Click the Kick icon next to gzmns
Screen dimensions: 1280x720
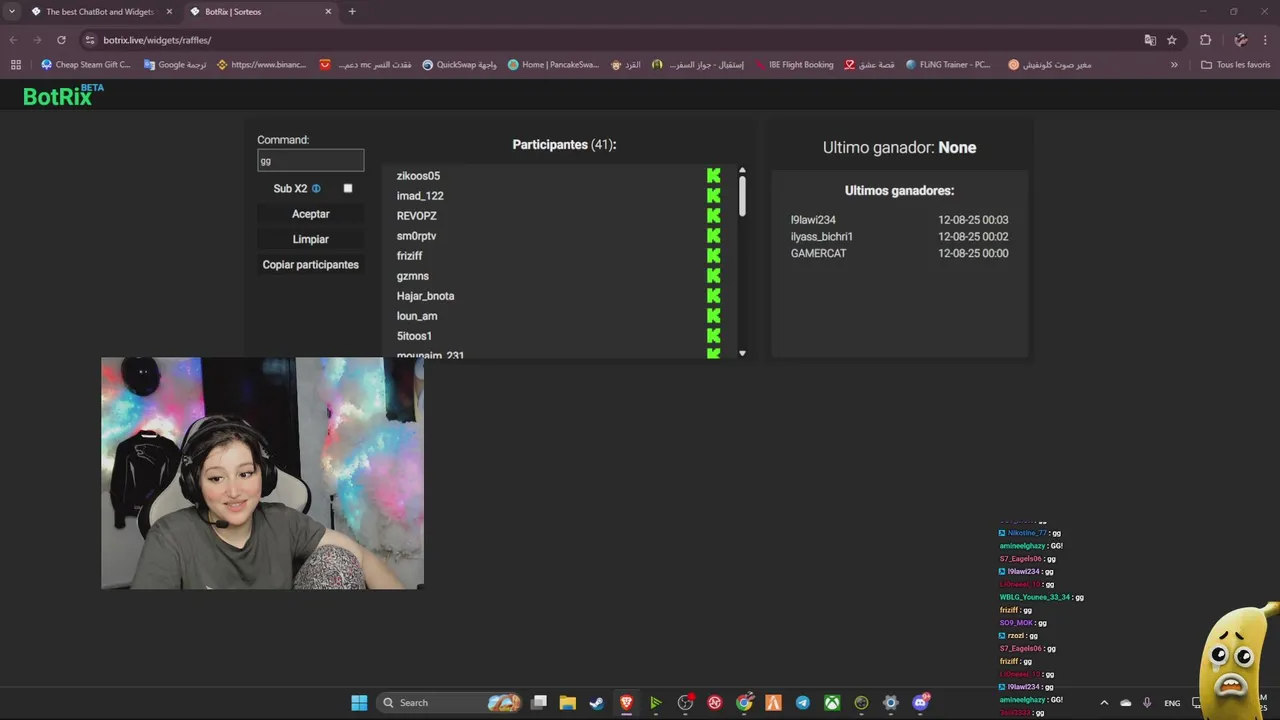coord(713,276)
